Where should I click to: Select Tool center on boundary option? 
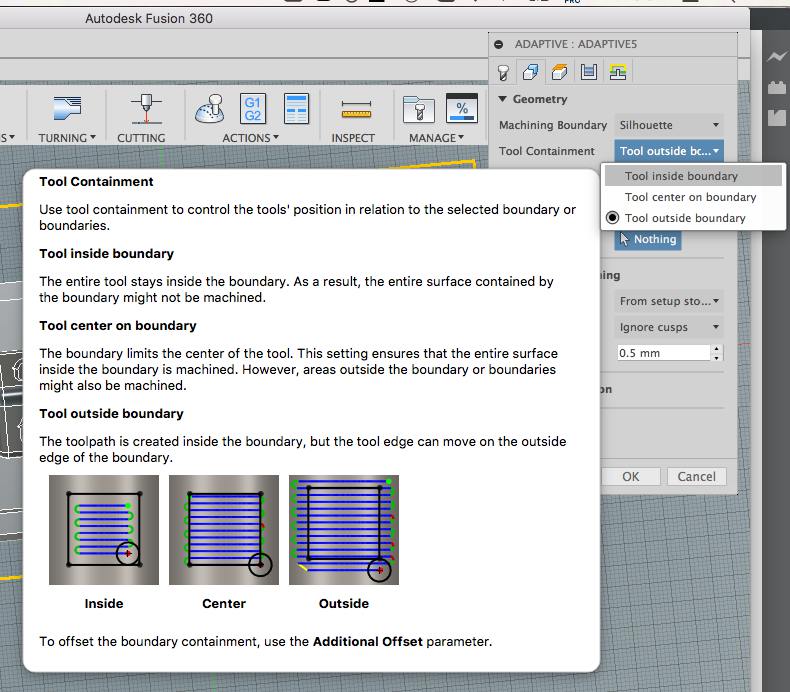pos(693,197)
